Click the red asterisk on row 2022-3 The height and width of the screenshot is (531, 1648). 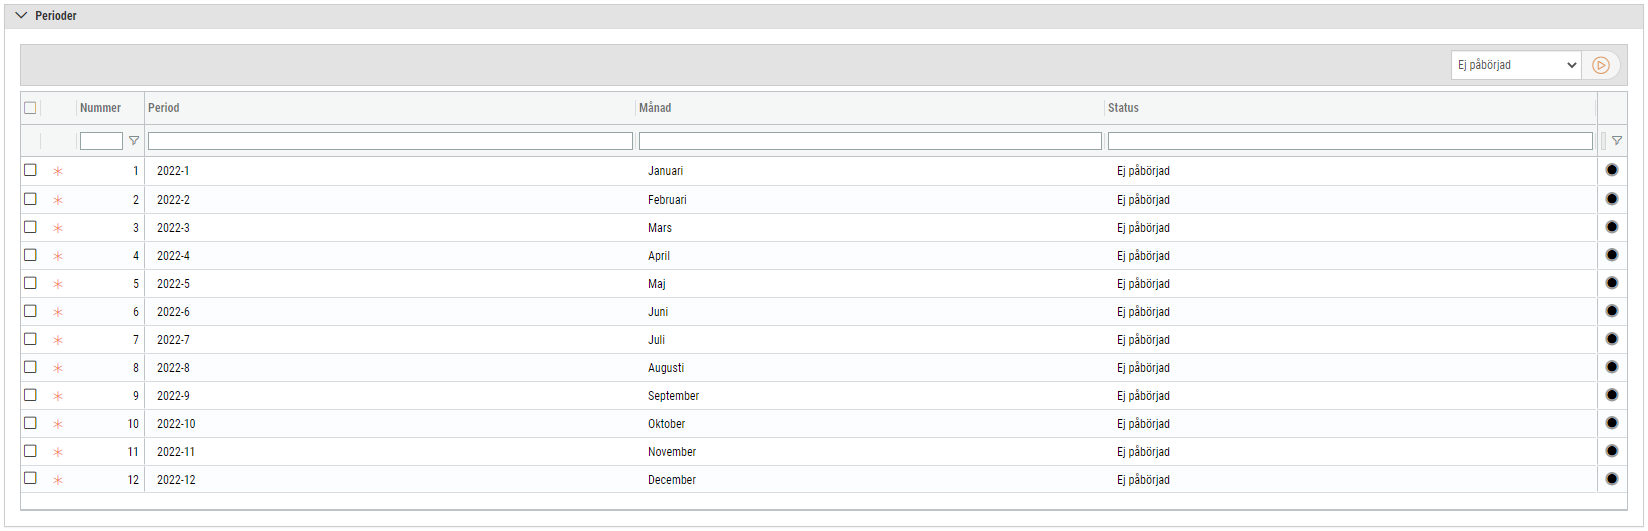click(x=58, y=228)
